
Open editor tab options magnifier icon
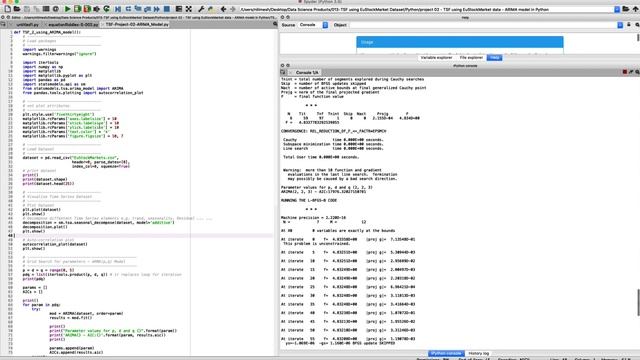pos(275,24)
